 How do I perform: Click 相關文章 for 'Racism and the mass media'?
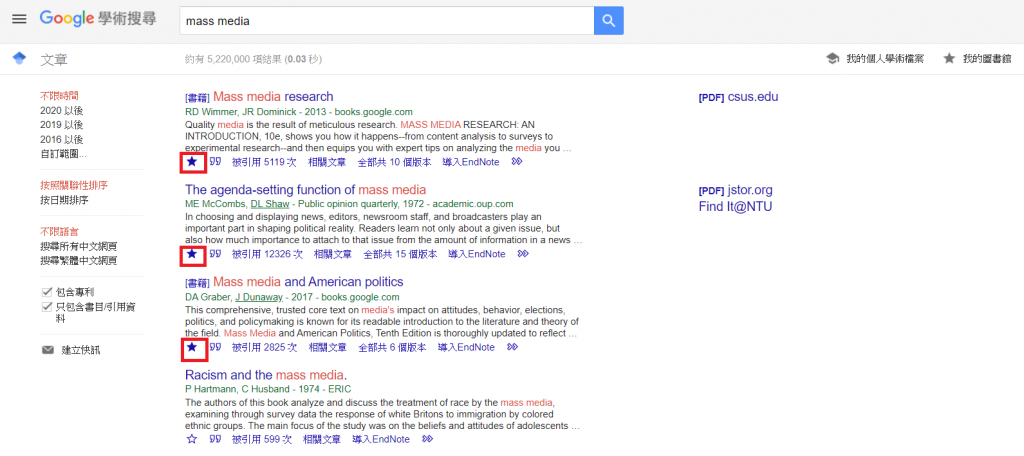coord(321,439)
